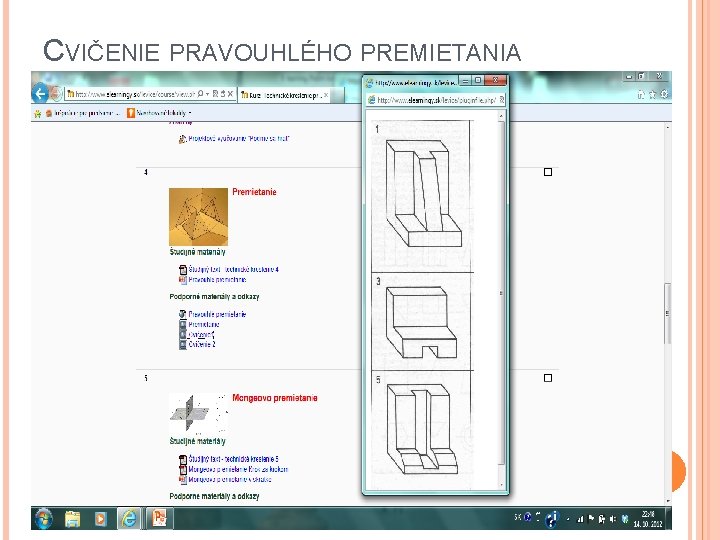This screenshot has width=720, height=540.
Task: Click the 'Mongeovo premietanie' heading
Action: click(275, 398)
